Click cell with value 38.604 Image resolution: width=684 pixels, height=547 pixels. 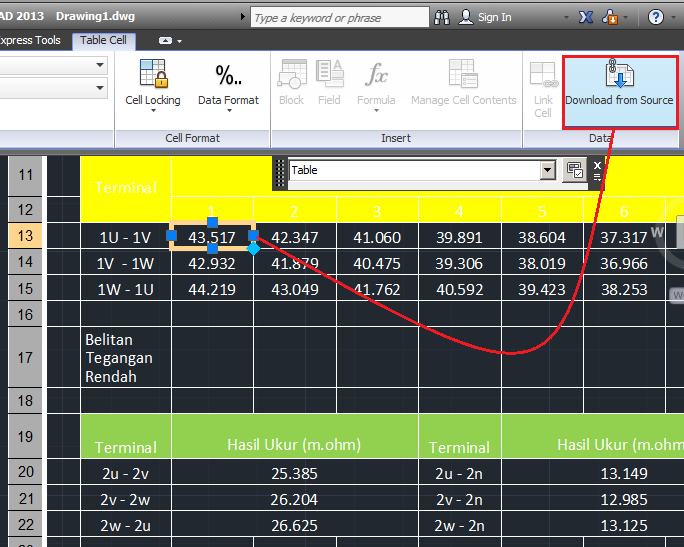pyautogui.click(x=542, y=237)
